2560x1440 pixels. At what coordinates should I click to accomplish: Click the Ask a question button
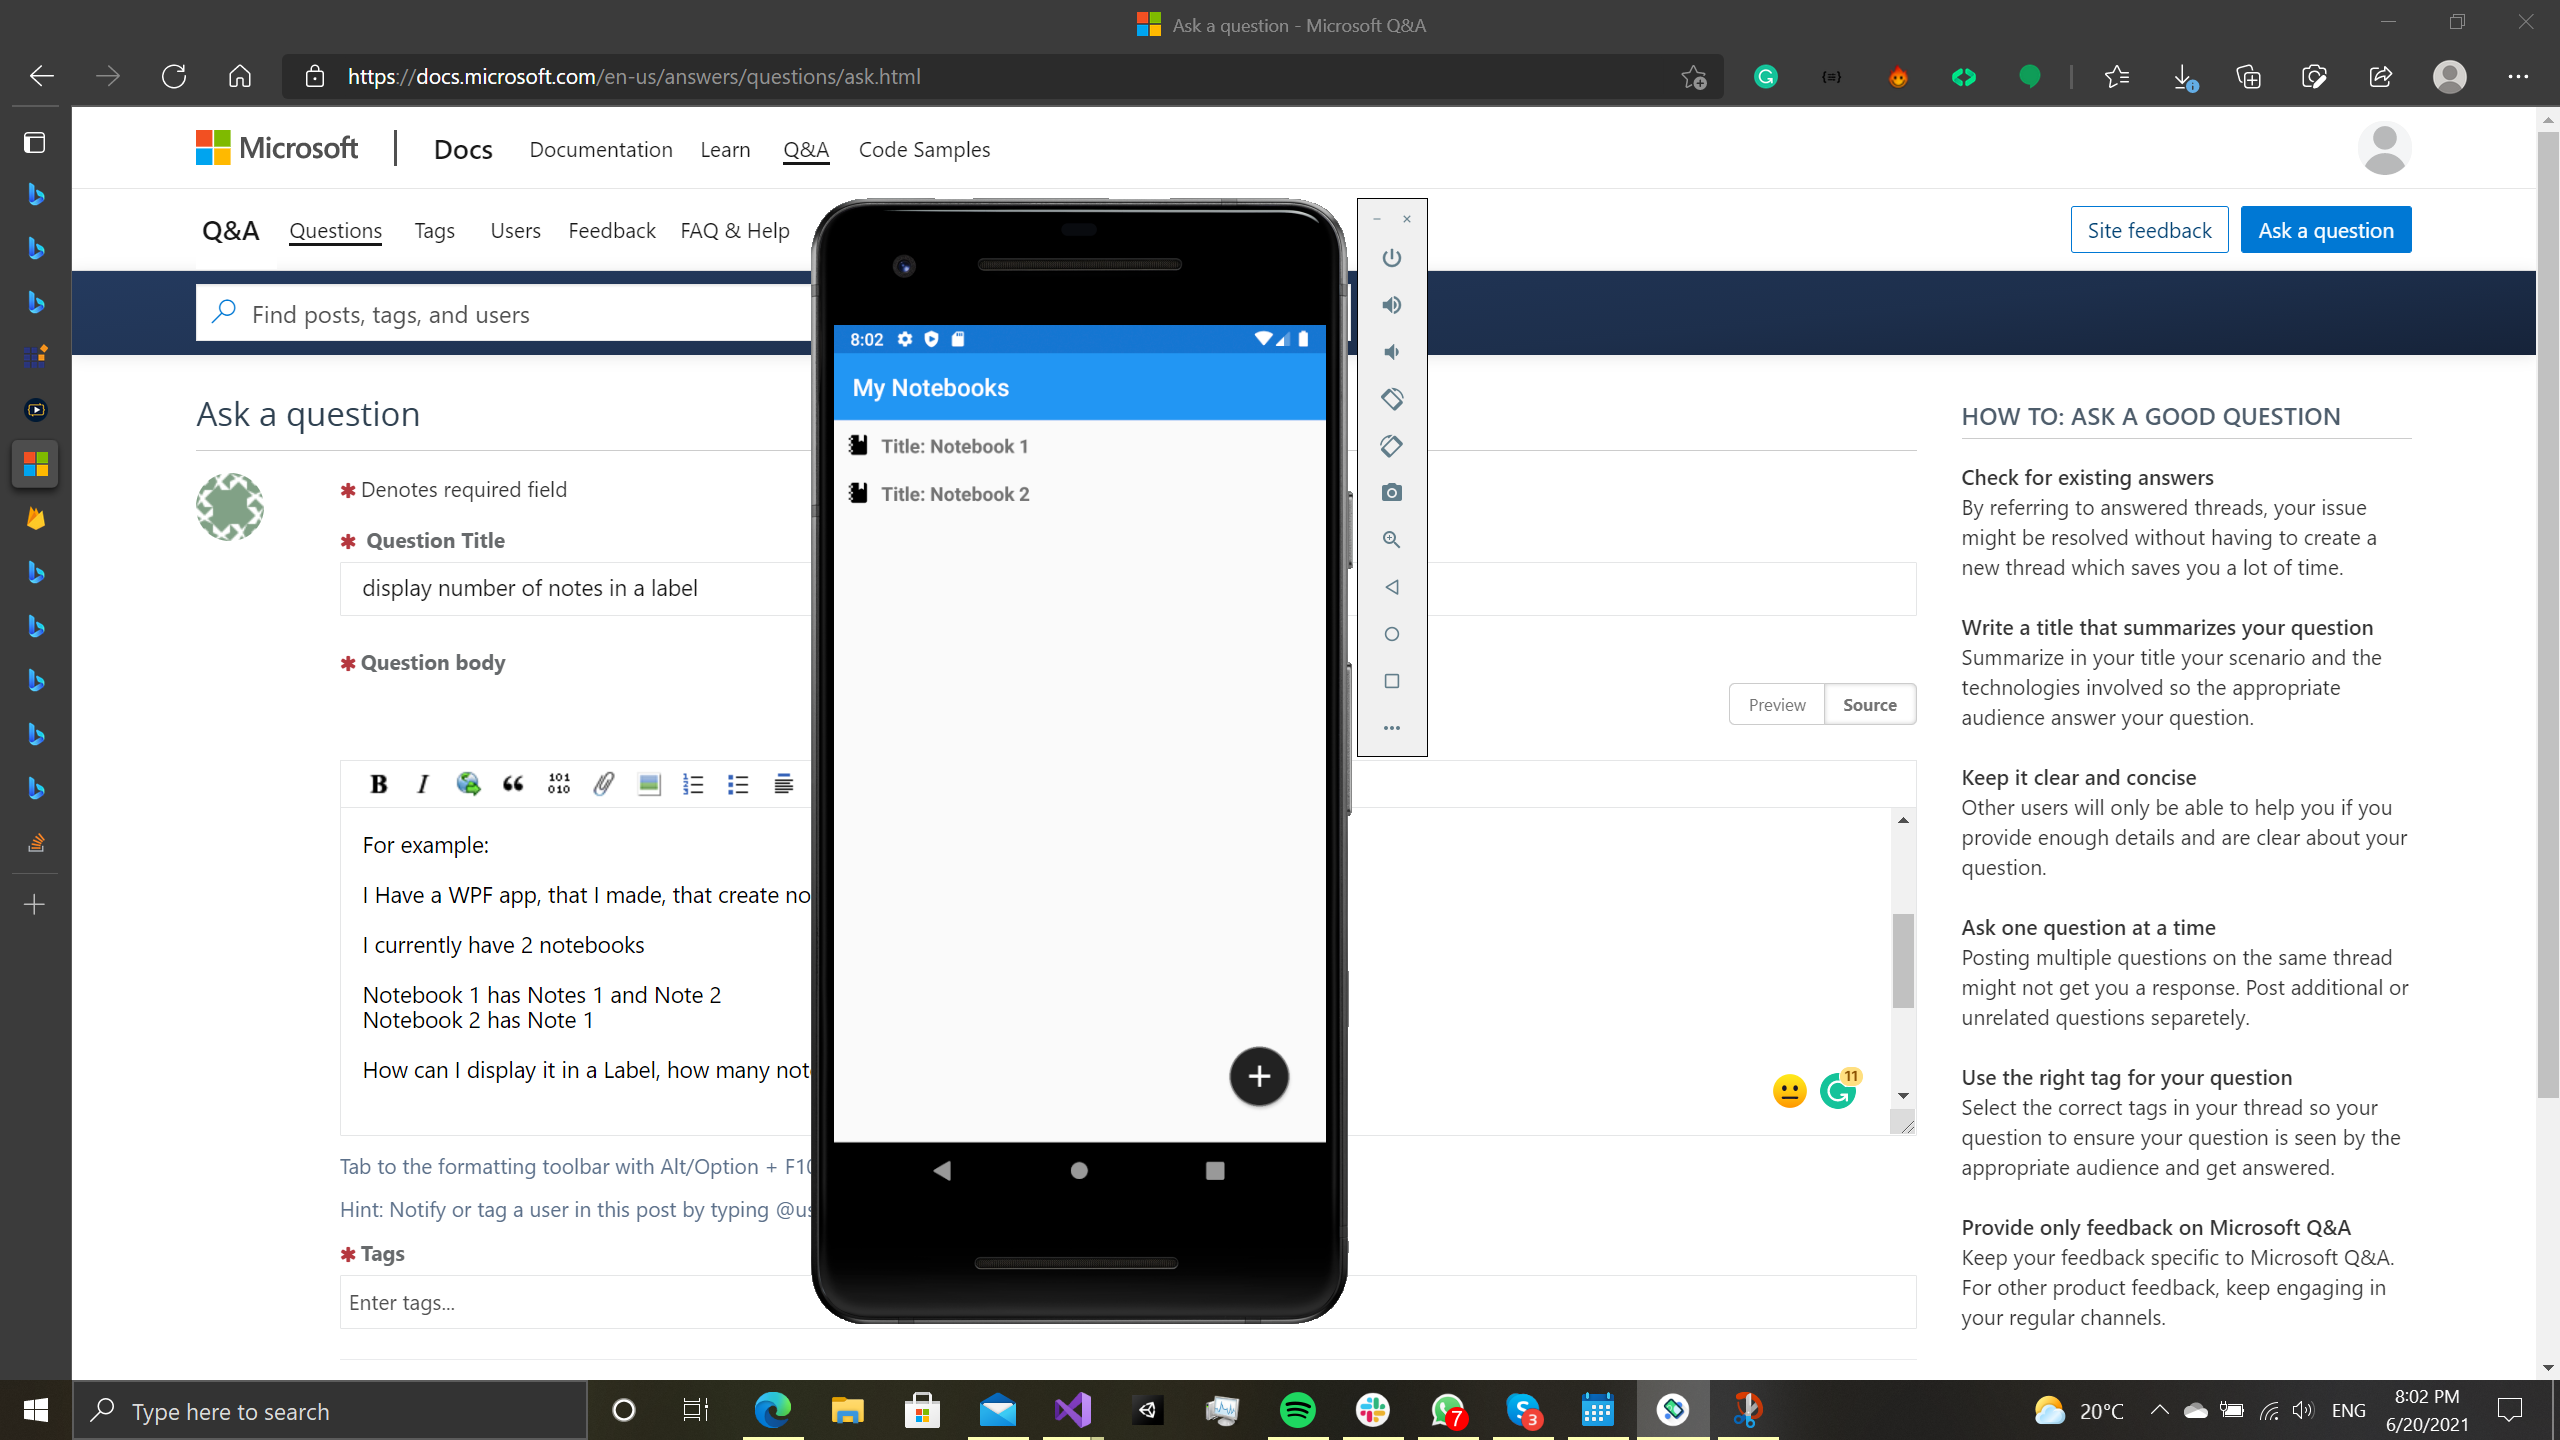click(2325, 231)
